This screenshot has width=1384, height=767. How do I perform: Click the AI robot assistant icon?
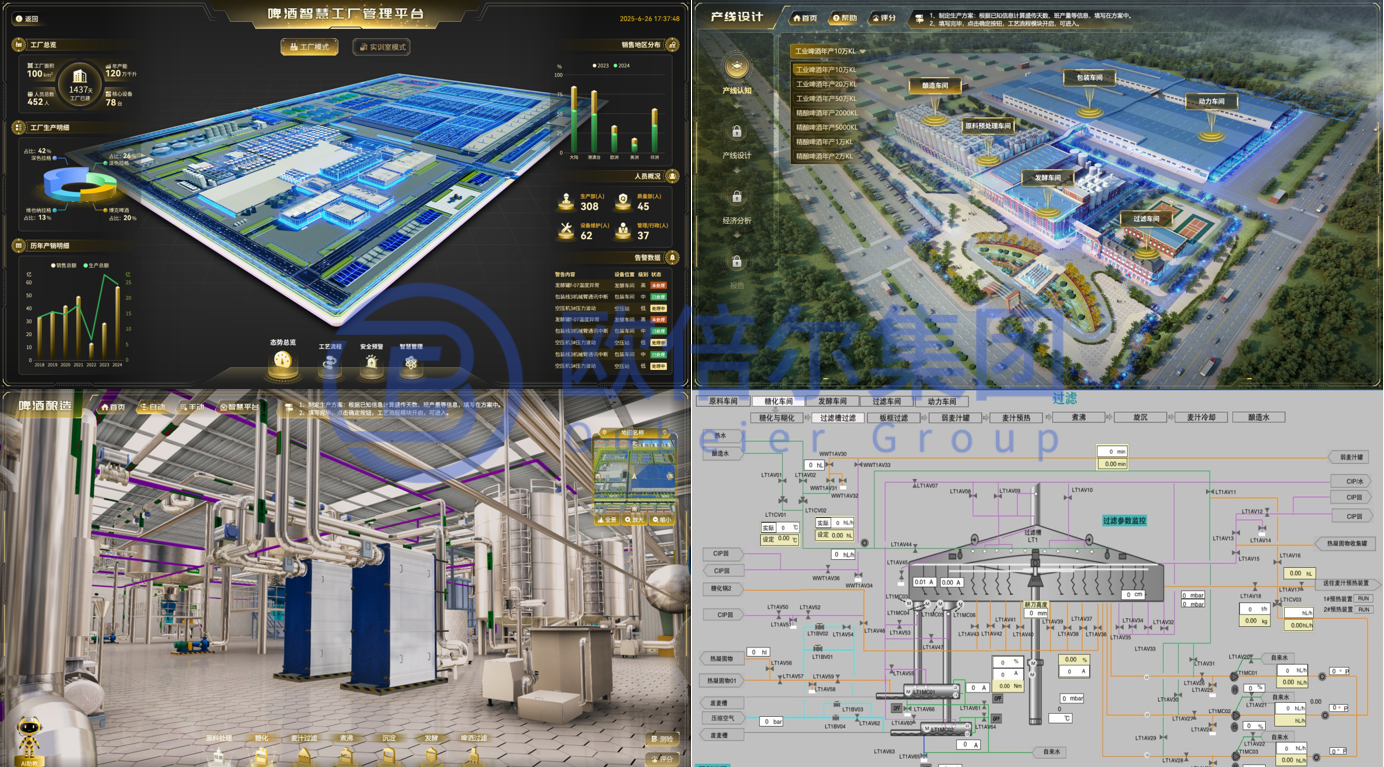tap(29, 739)
